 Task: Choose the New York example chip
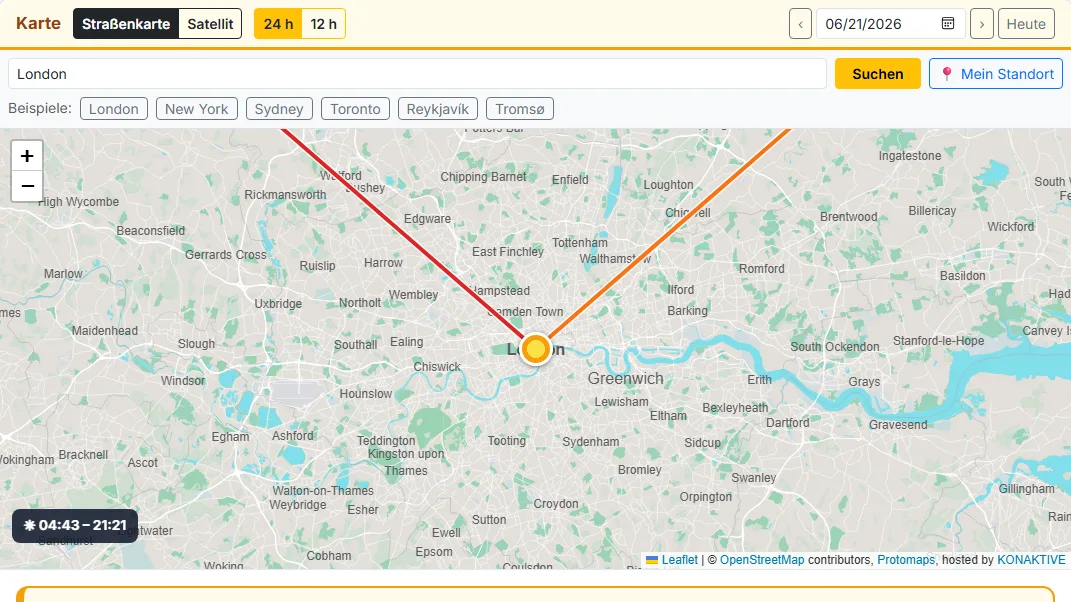click(x=197, y=109)
